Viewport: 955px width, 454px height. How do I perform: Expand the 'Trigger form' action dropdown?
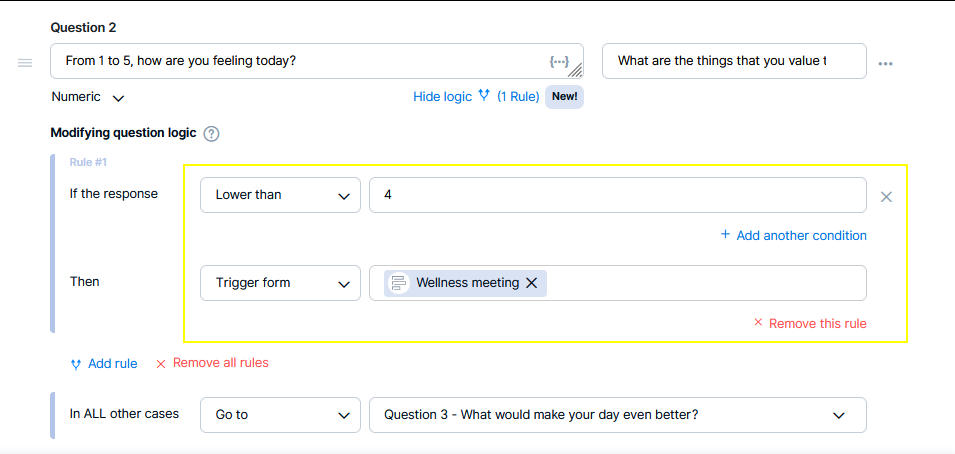pyautogui.click(x=280, y=283)
